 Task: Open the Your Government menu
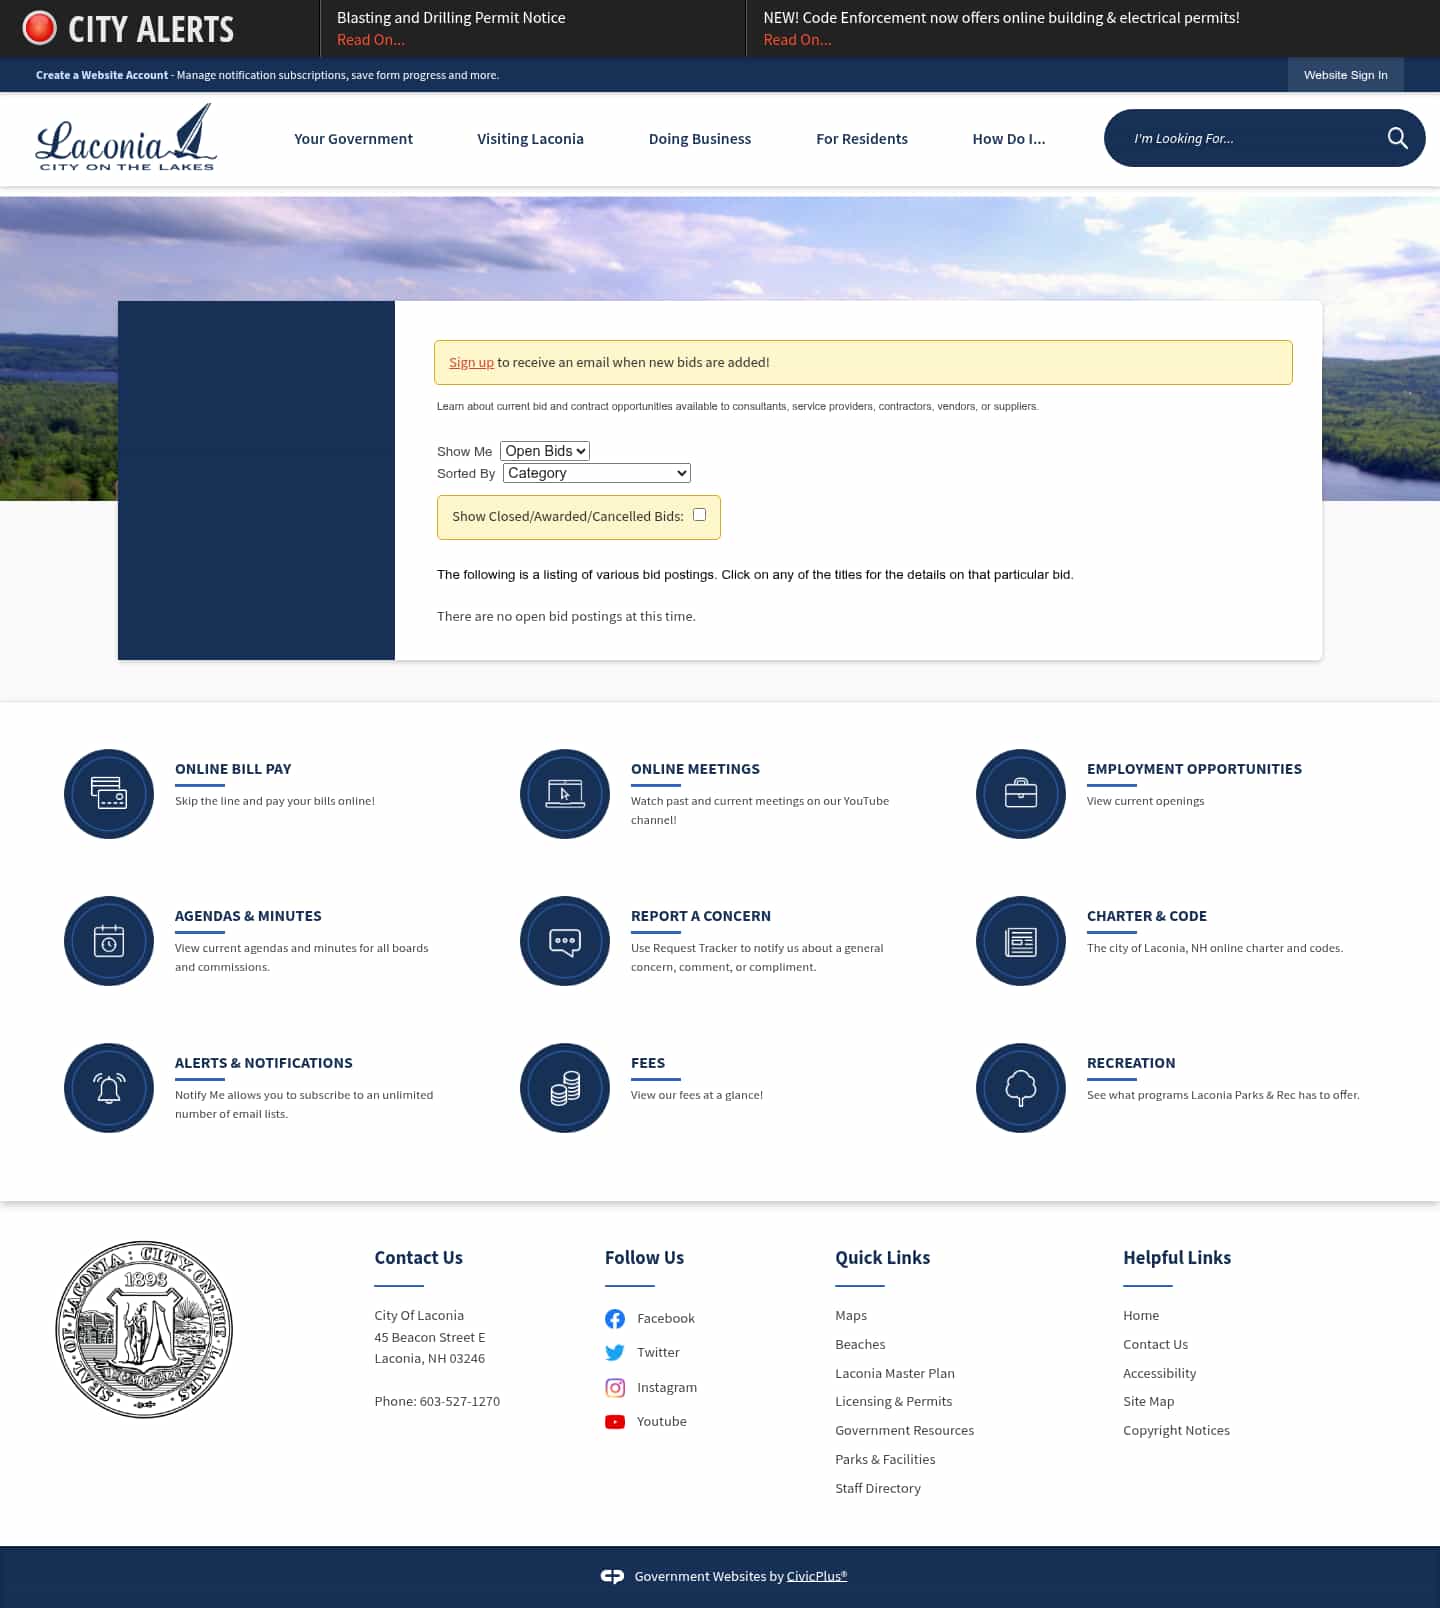tap(353, 139)
